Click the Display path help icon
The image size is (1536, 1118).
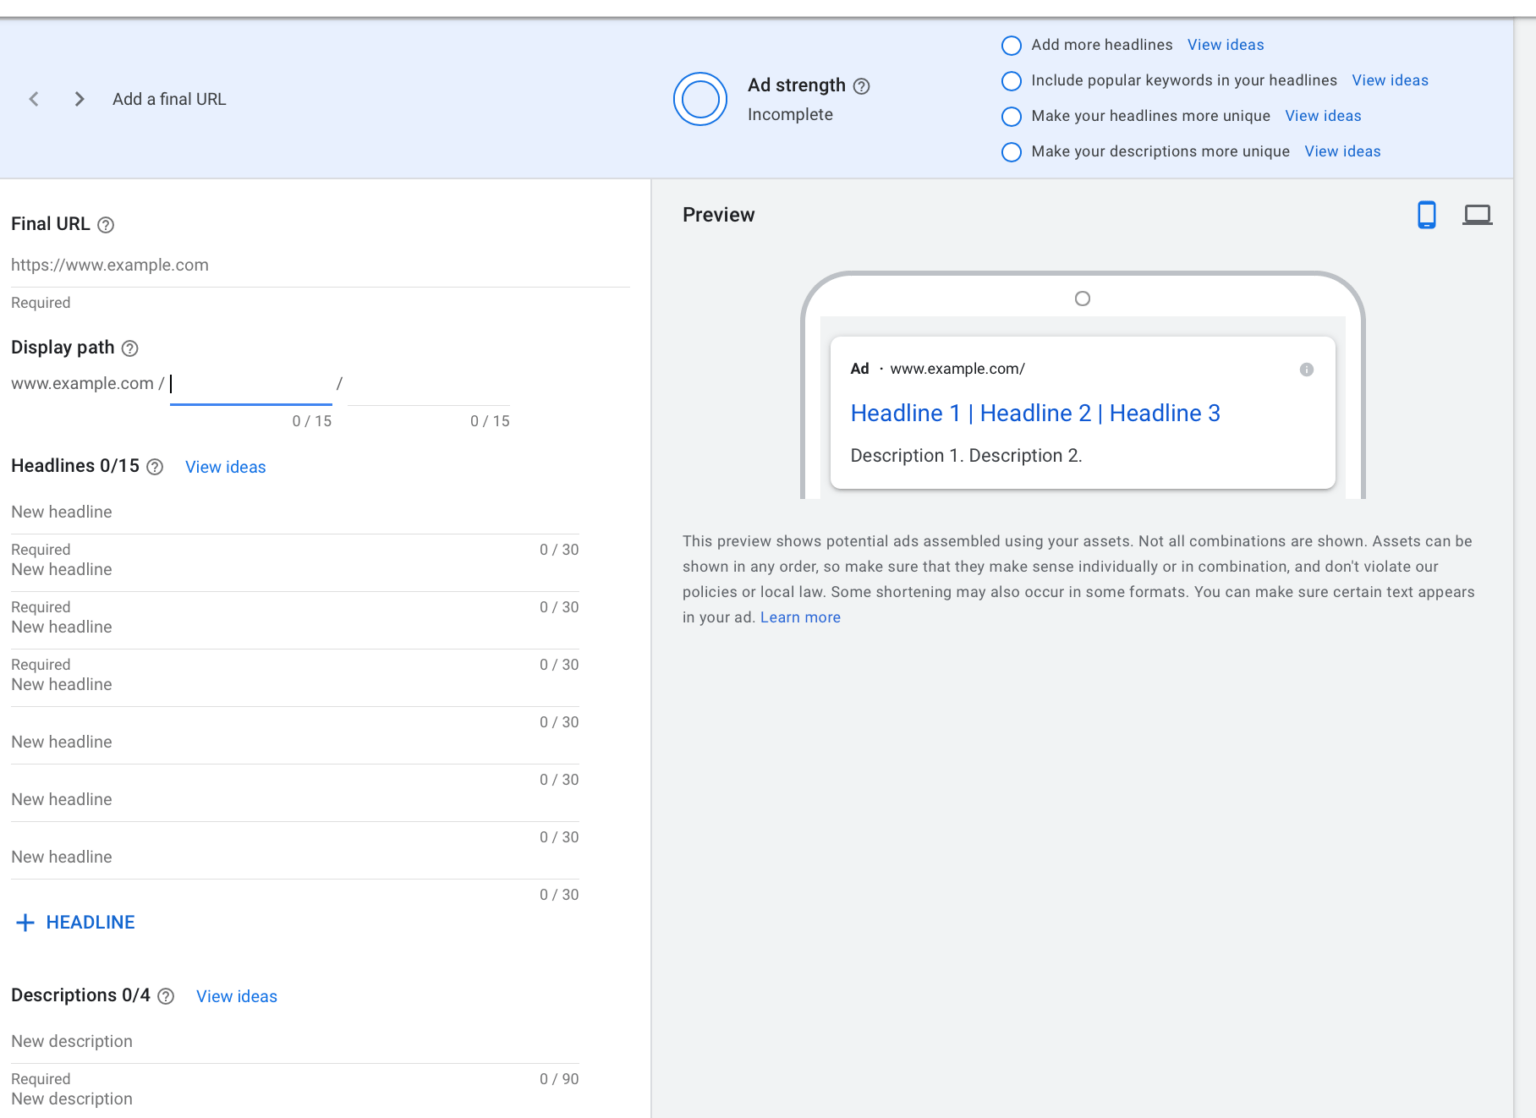(x=130, y=348)
